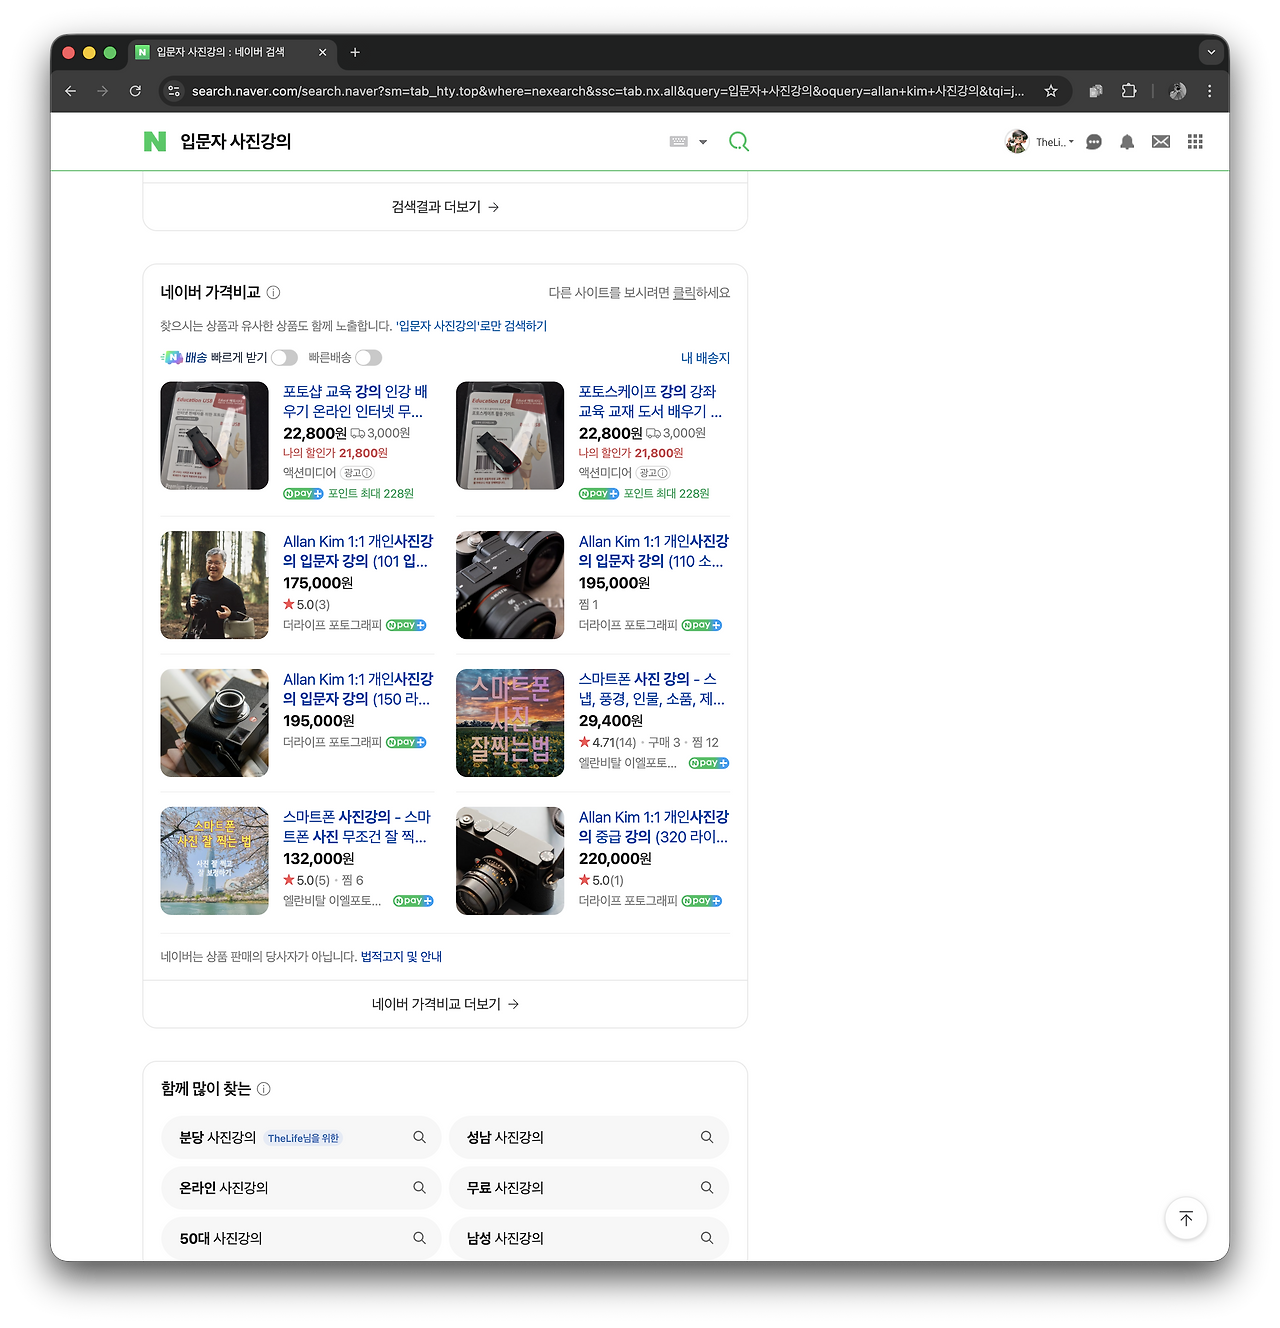Toggle the 빠른배송 switch

point(369,358)
